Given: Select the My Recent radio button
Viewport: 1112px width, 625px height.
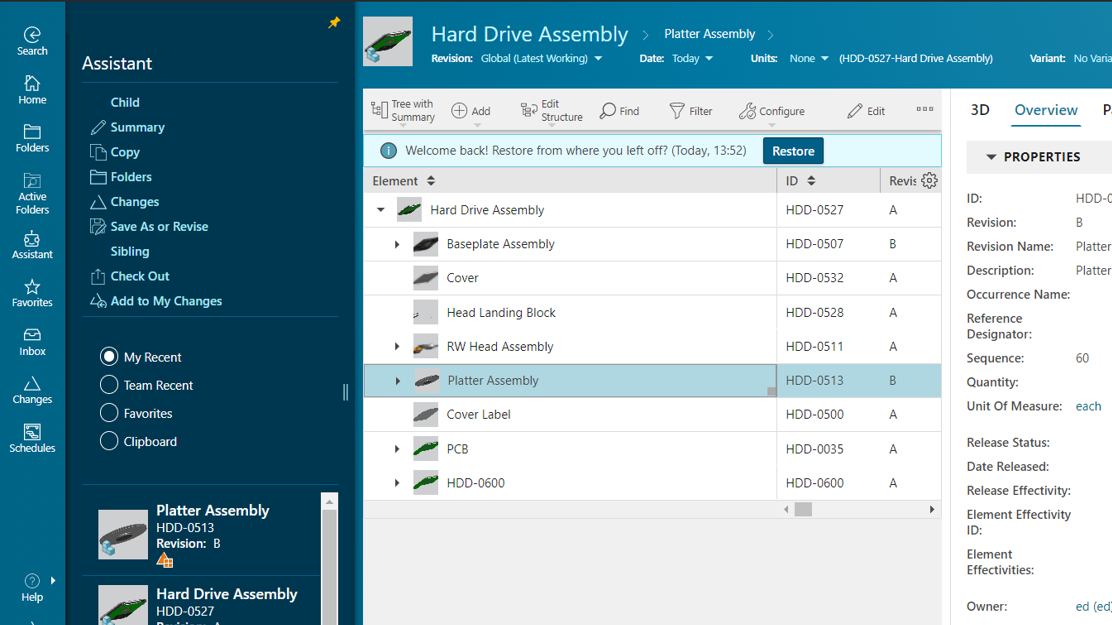Looking at the screenshot, I should [x=110, y=356].
